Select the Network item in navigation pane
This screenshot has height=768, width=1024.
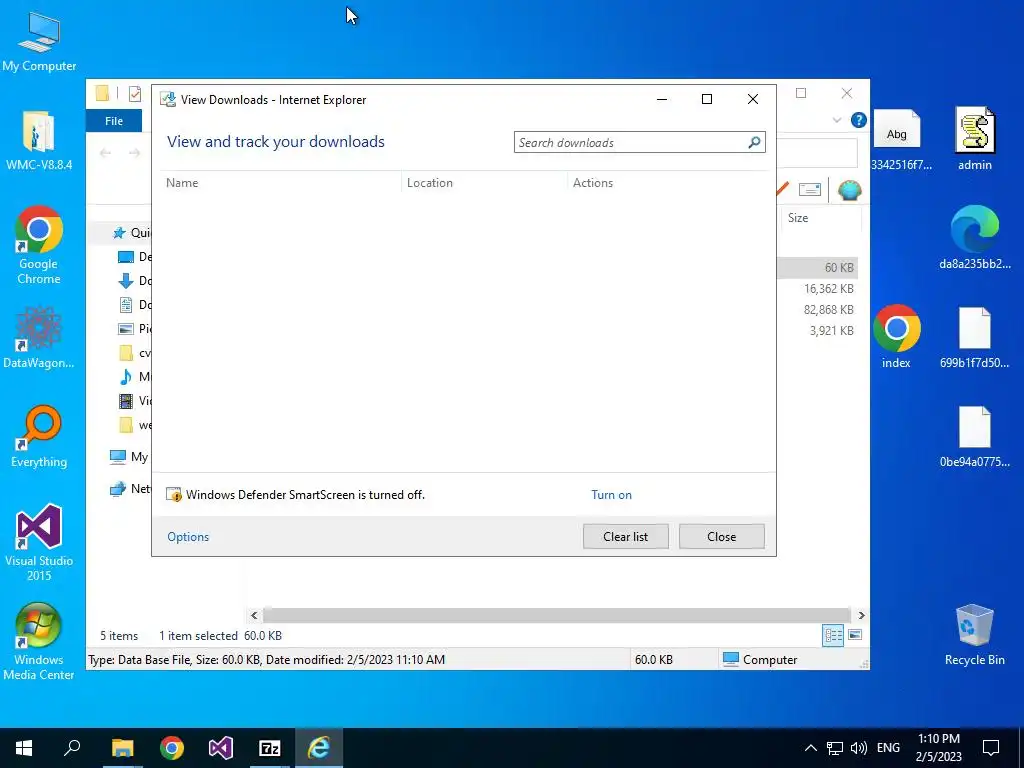130,488
